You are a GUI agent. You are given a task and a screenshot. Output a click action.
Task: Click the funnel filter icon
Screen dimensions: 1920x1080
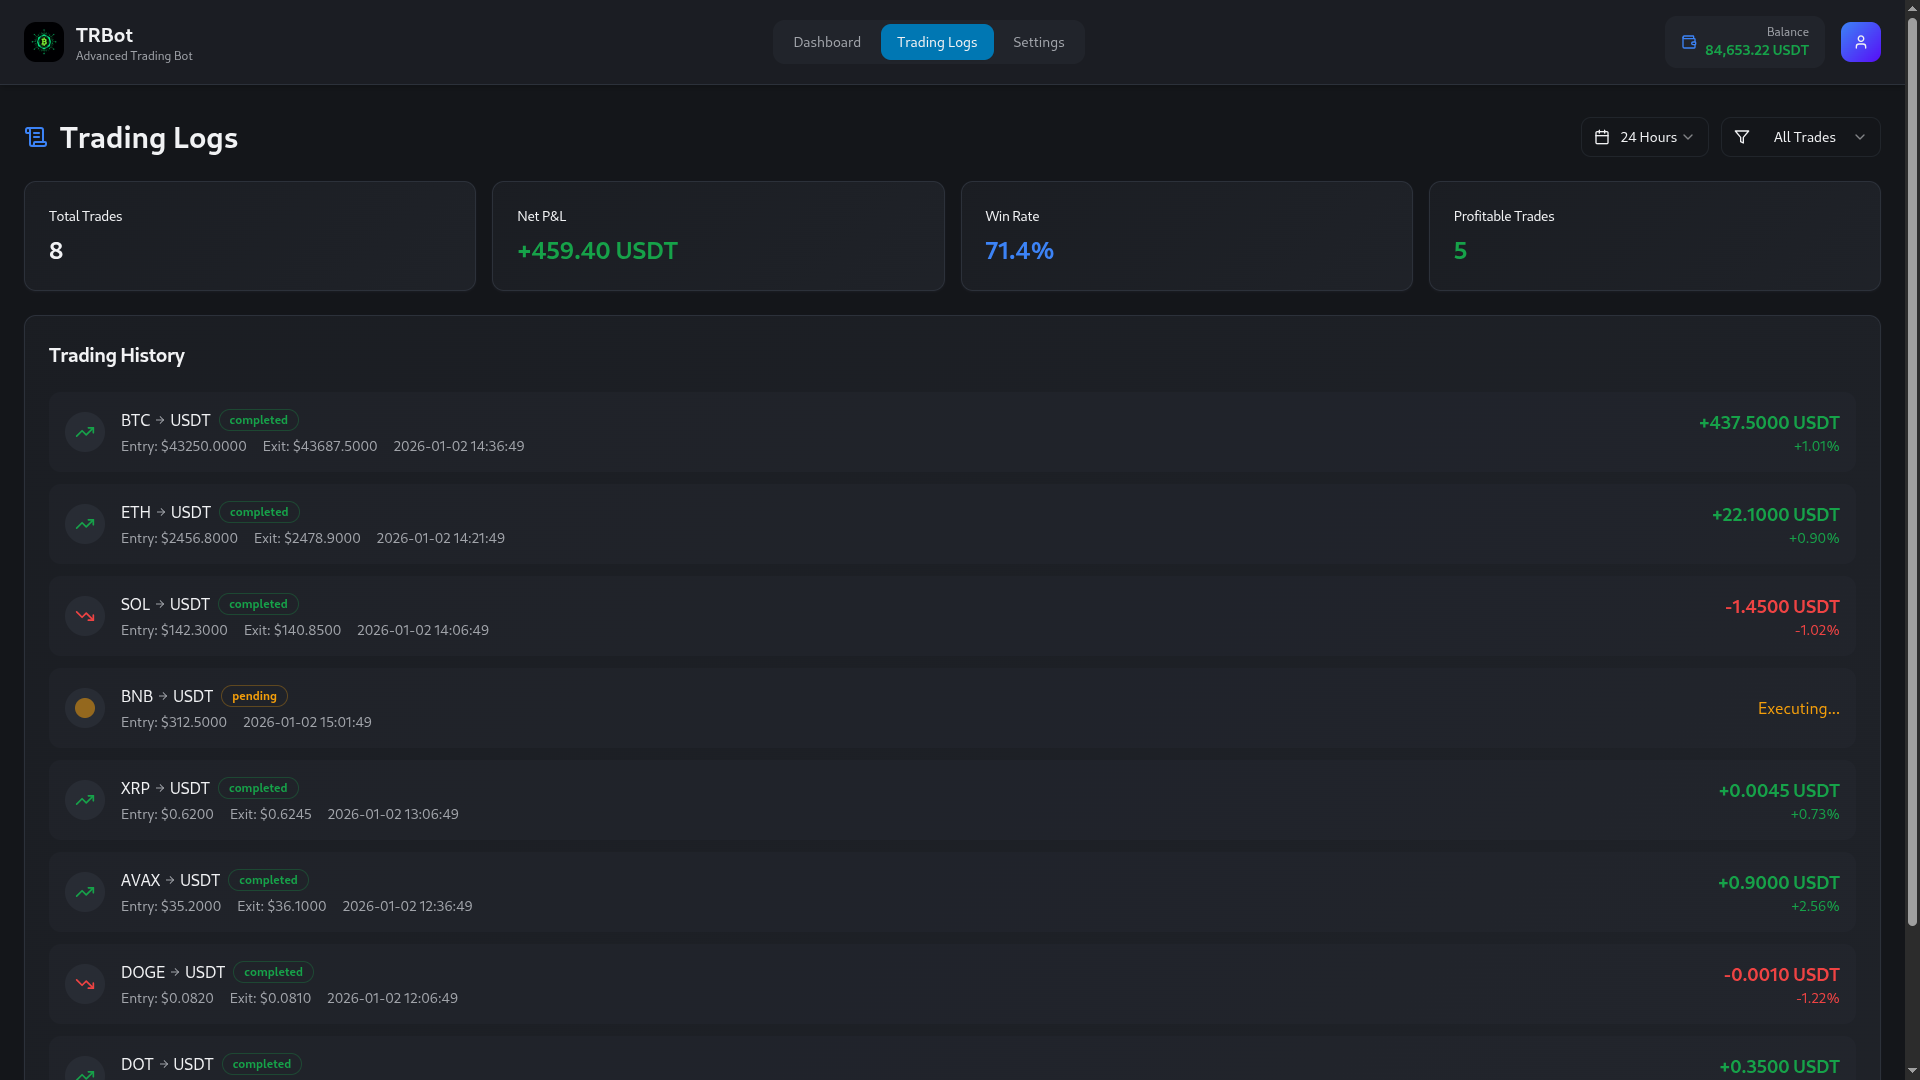click(1742, 137)
